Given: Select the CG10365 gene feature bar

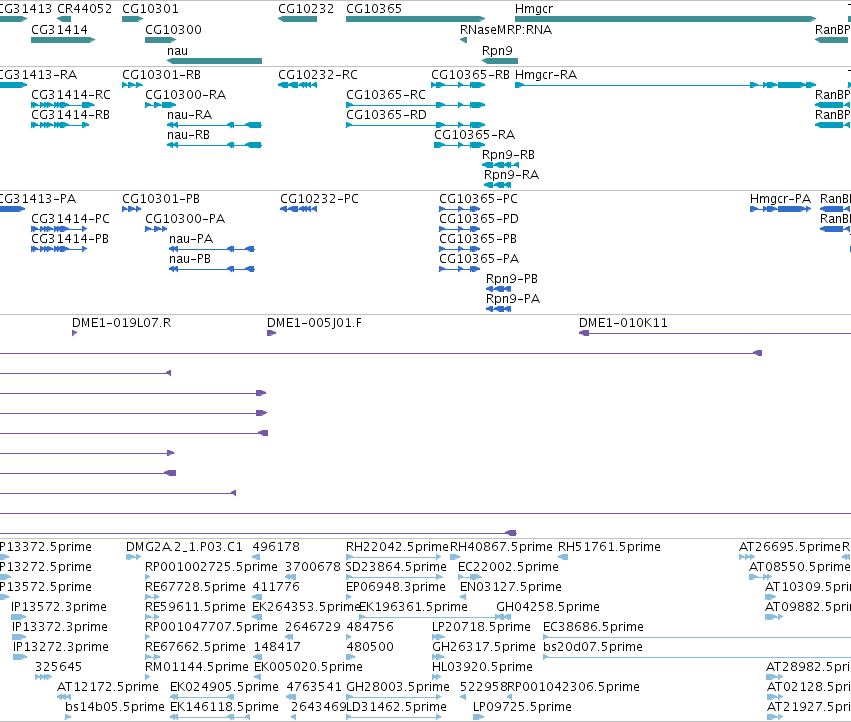Looking at the screenshot, I should point(415,19).
